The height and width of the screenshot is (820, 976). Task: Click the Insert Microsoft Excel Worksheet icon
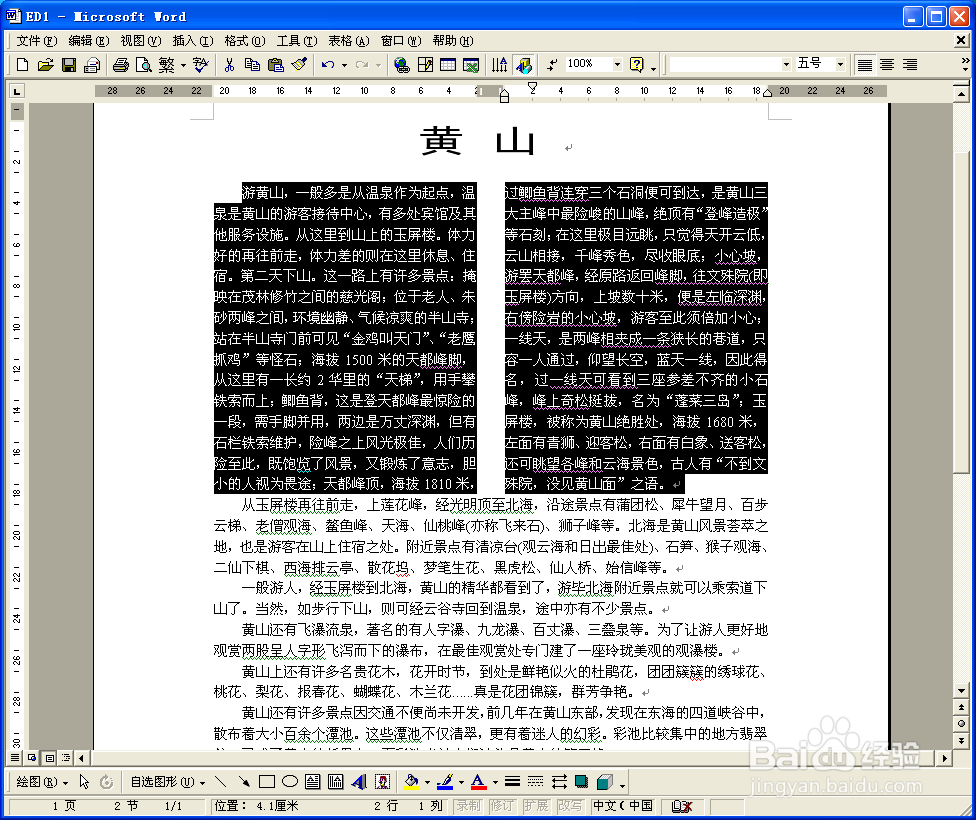pos(470,63)
